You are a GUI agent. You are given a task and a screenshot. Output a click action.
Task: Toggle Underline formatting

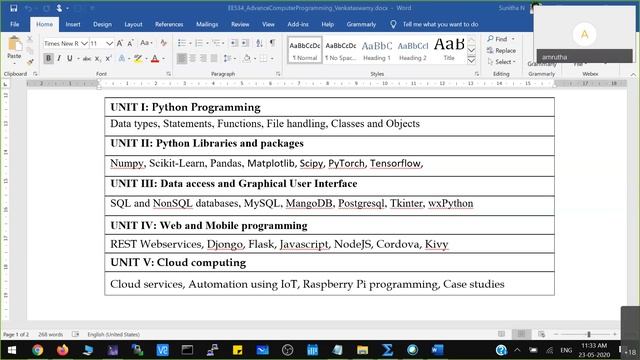tap(70, 58)
